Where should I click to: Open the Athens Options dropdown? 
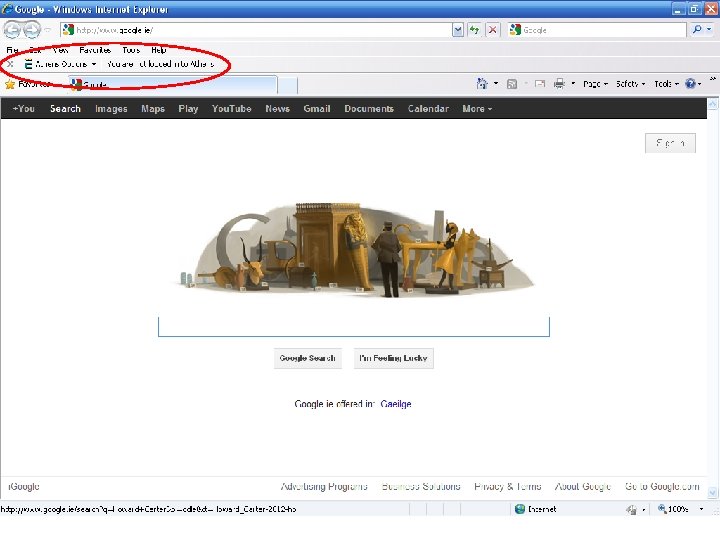[60, 64]
